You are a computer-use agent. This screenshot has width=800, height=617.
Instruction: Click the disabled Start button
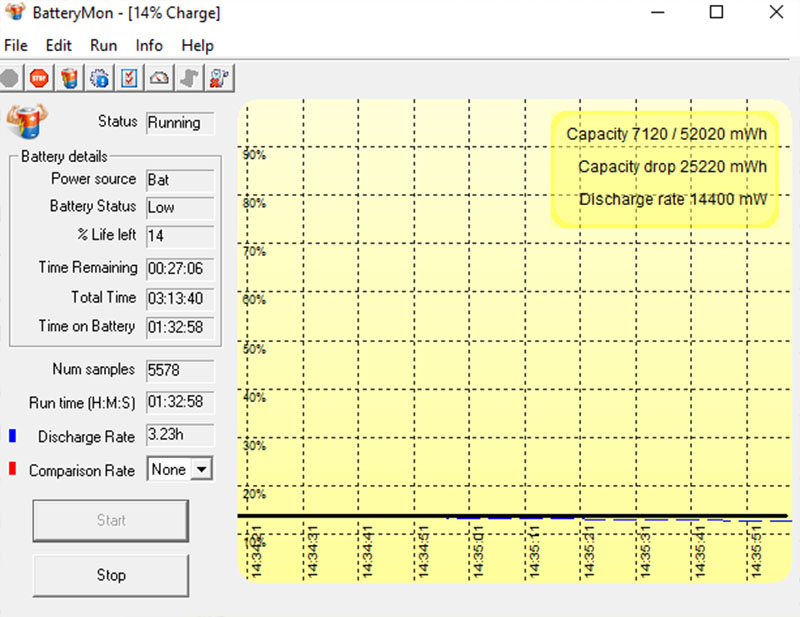pyautogui.click(x=110, y=520)
